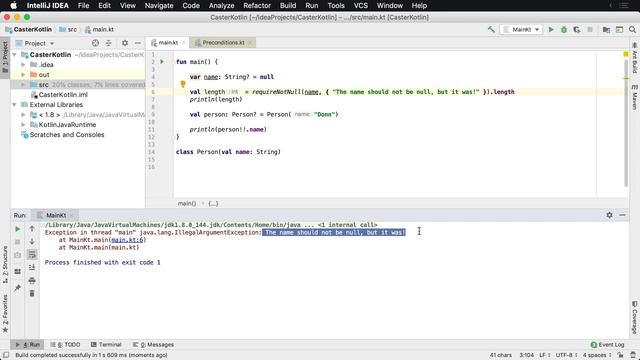Open the Refactor menu
This screenshot has height=360, width=640.
click(x=257, y=6)
